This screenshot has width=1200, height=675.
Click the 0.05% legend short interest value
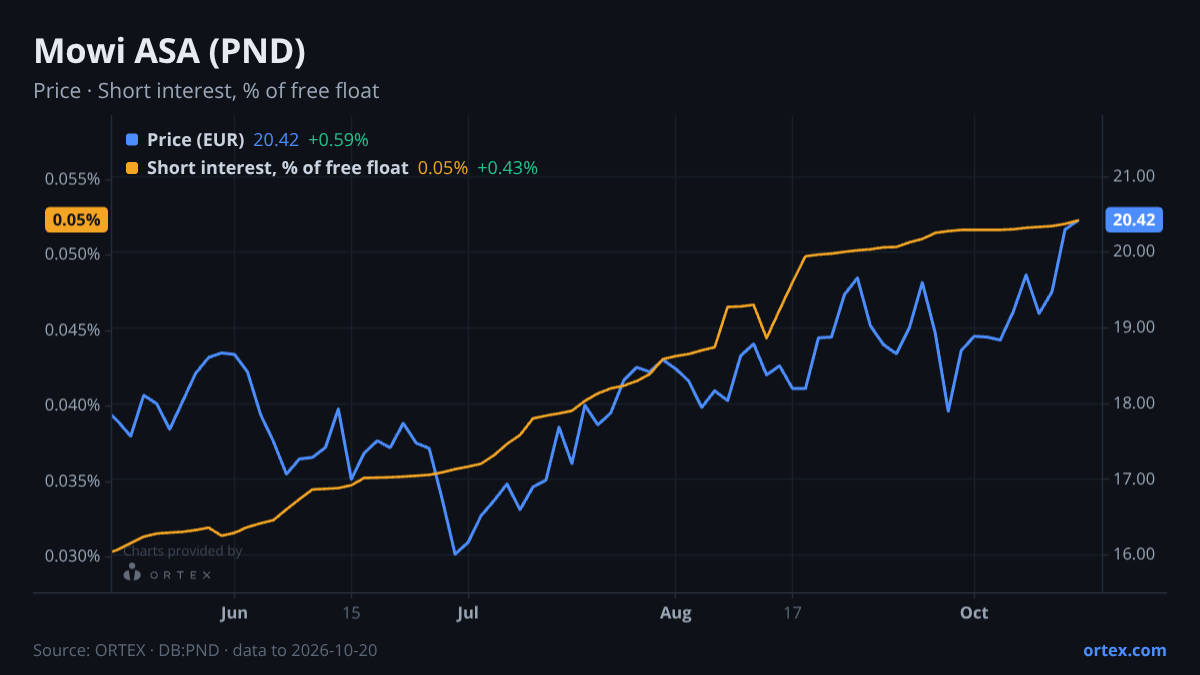443,168
